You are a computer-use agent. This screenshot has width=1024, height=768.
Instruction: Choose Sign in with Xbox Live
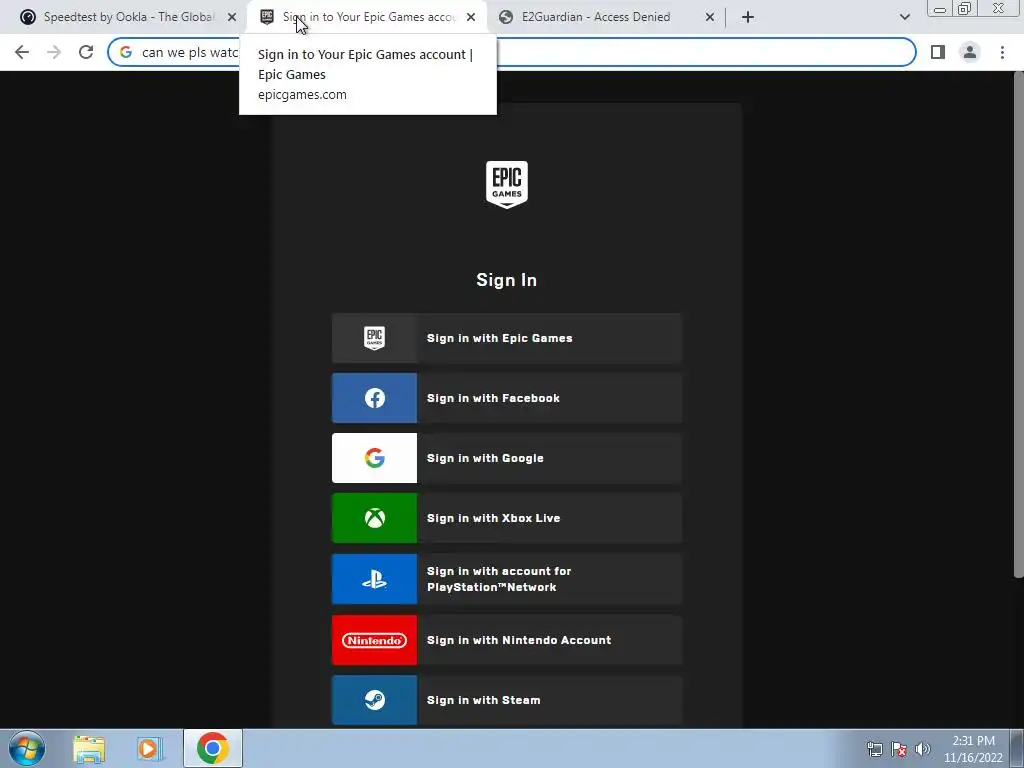point(507,519)
